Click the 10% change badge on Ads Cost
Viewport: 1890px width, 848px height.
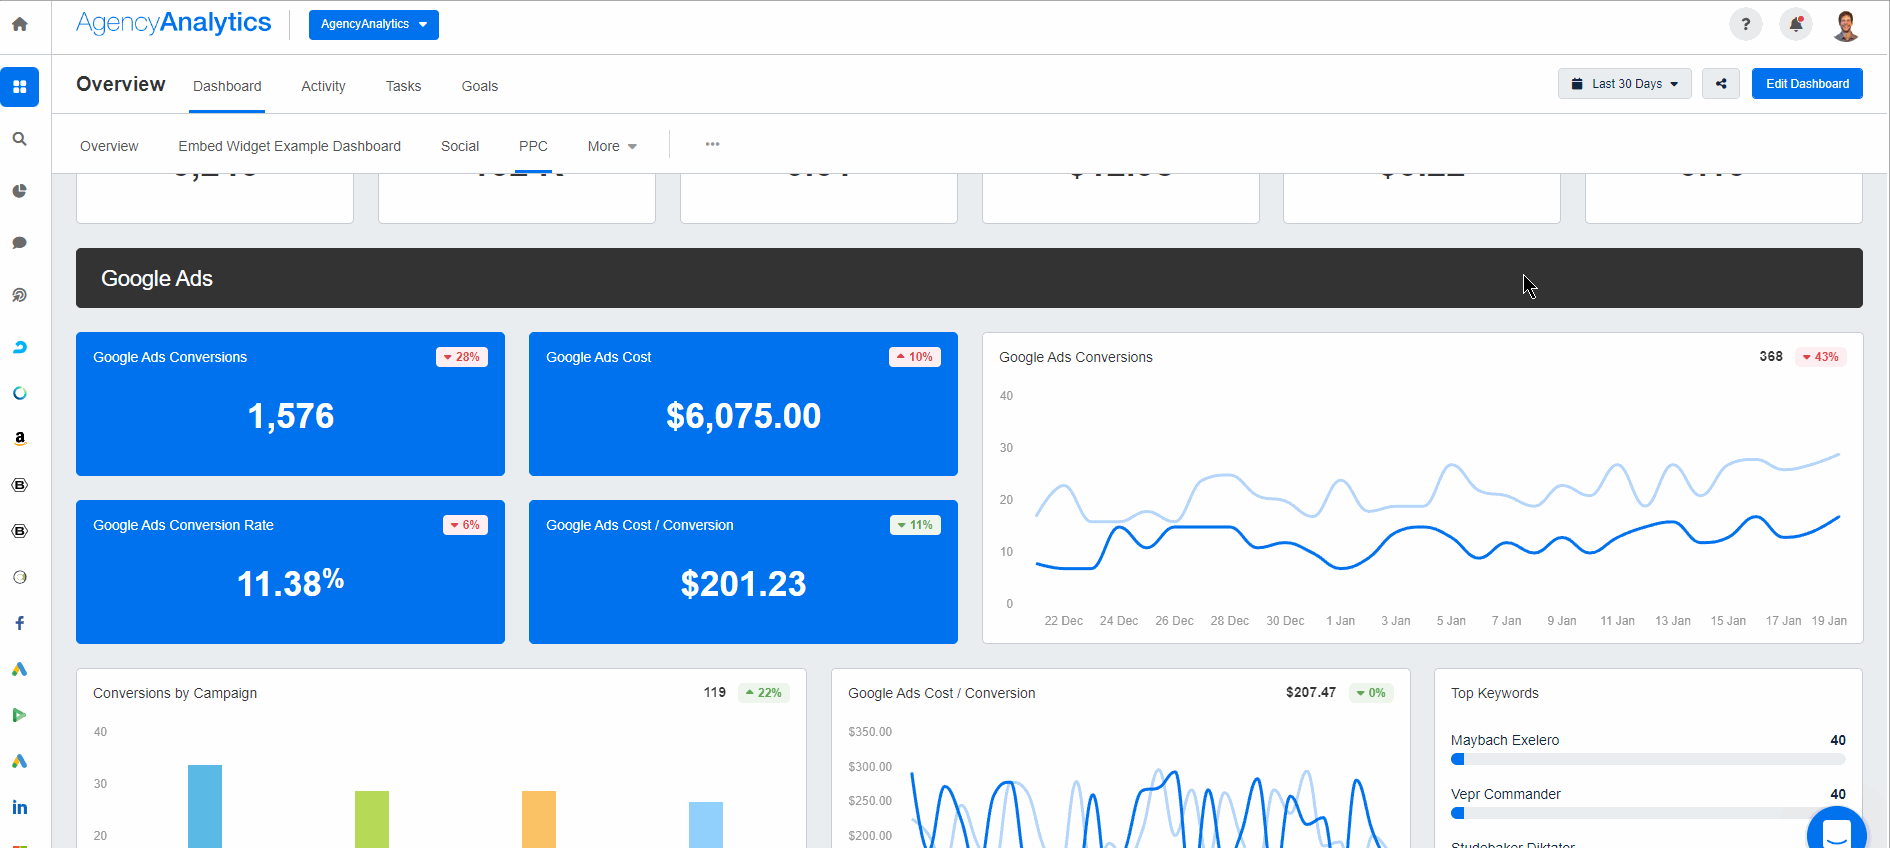(915, 357)
